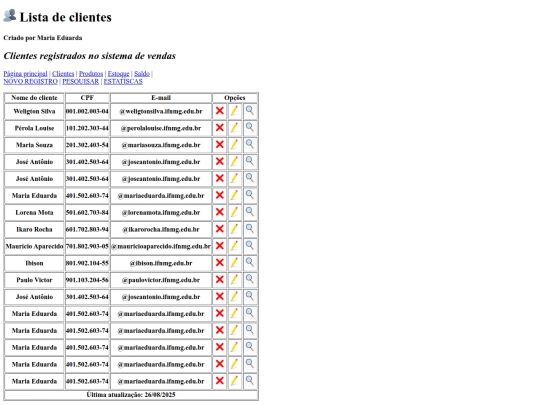Select the 'E-mail' column header

[161, 98]
